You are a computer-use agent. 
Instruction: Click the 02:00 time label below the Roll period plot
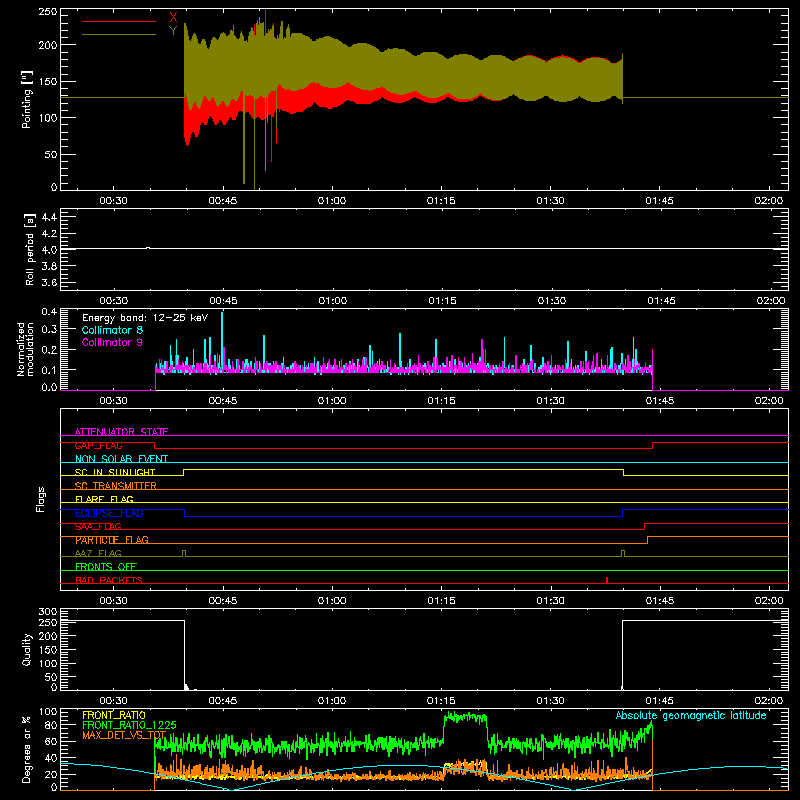(770, 301)
